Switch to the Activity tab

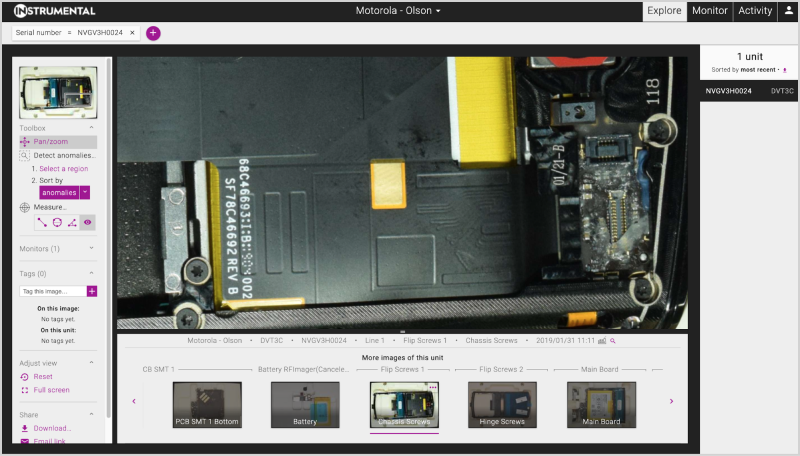[x=754, y=11]
